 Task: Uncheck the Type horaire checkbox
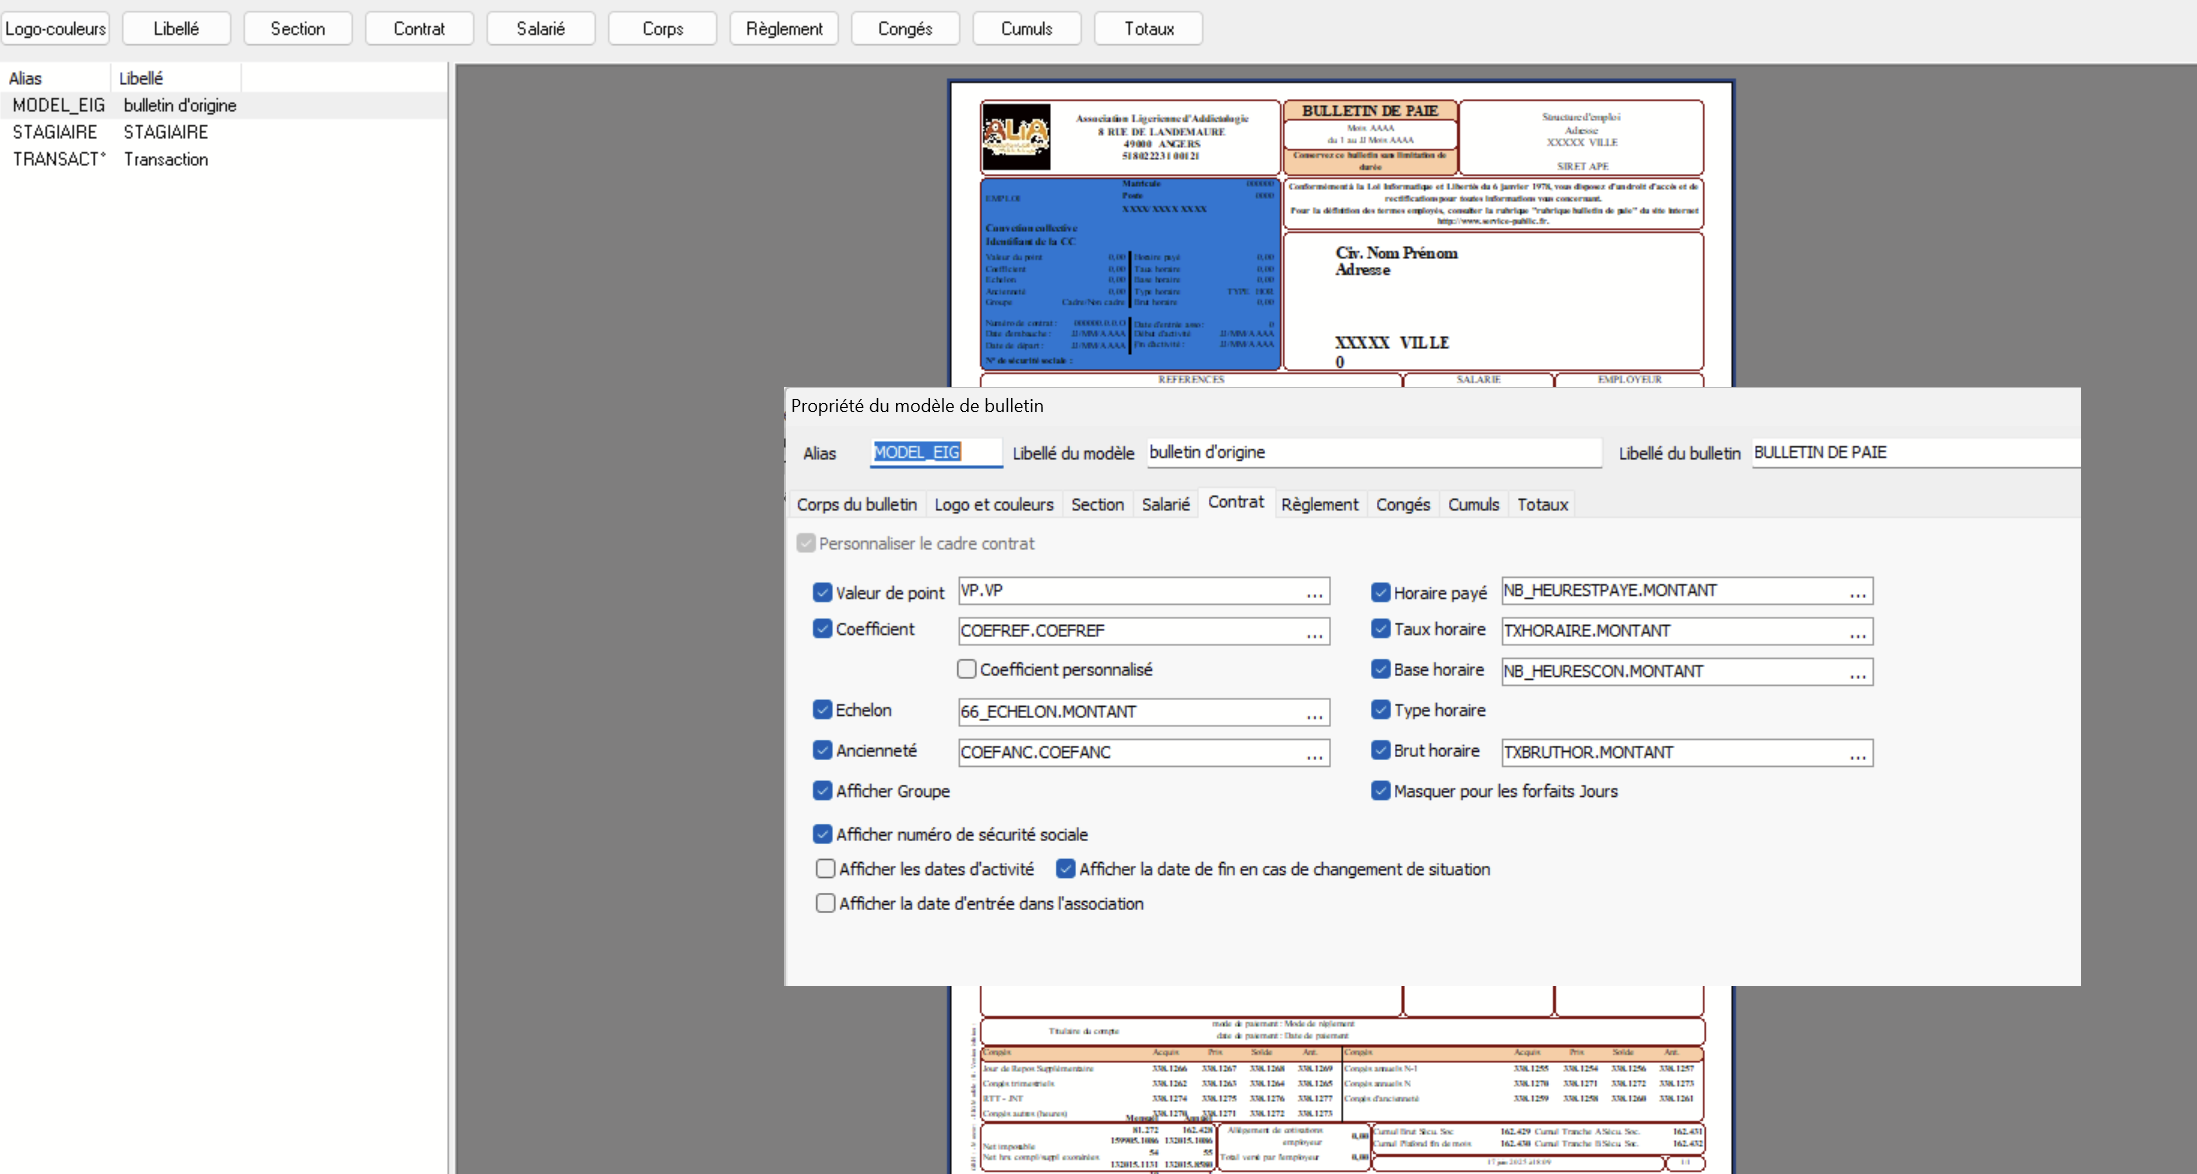pos(1381,710)
